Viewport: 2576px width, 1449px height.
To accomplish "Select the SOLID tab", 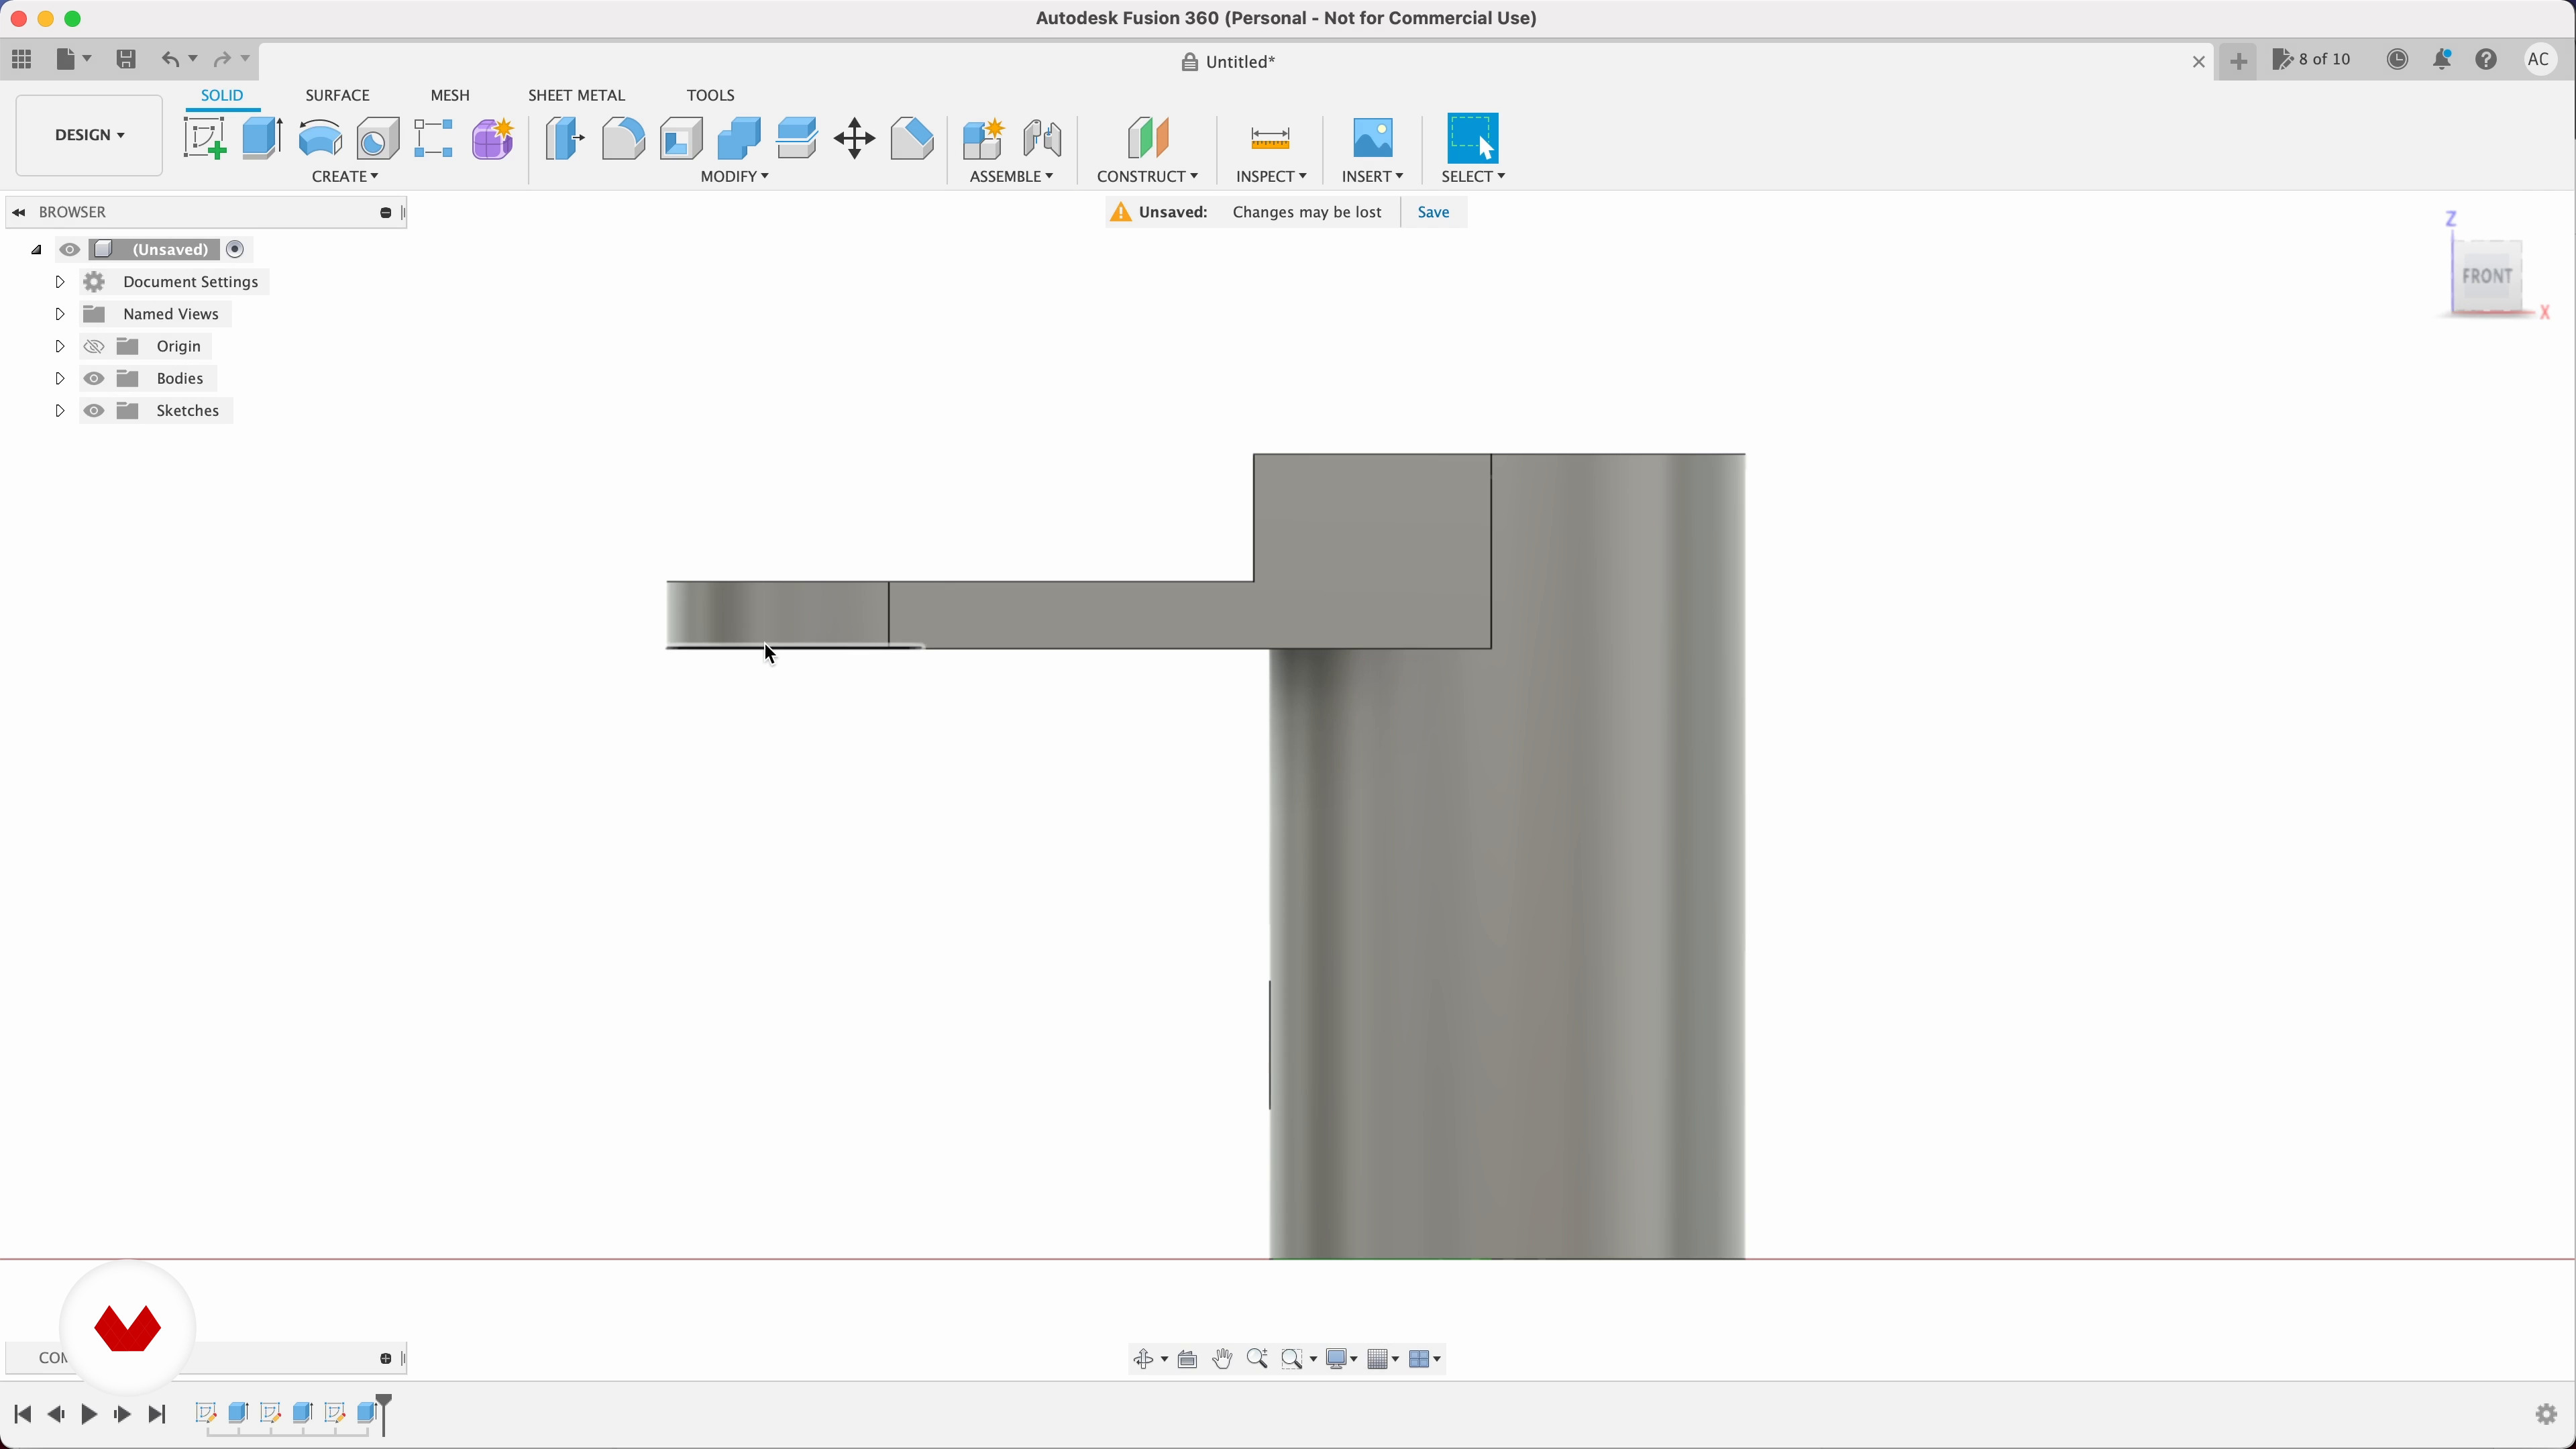I will 222,95.
